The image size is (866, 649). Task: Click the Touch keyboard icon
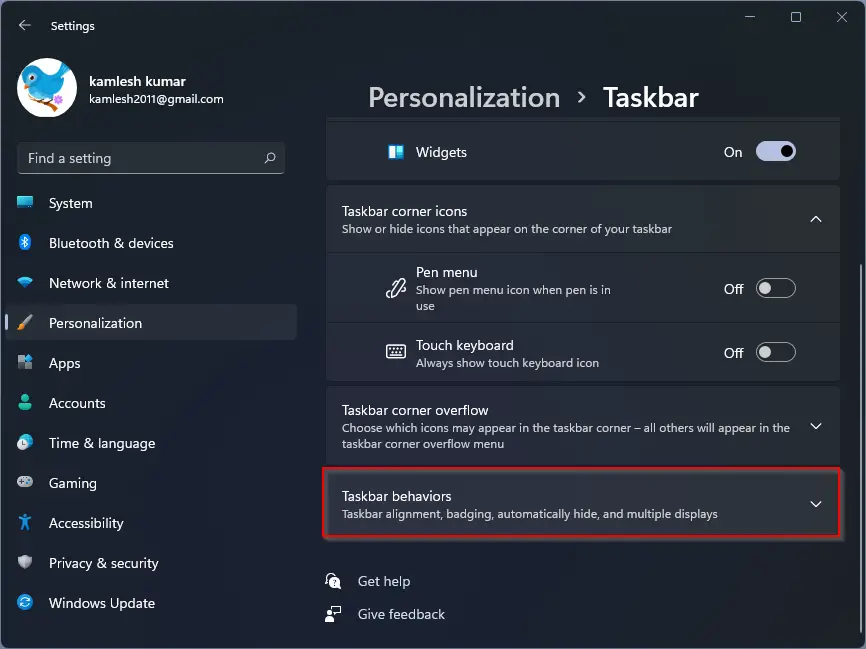click(395, 352)
